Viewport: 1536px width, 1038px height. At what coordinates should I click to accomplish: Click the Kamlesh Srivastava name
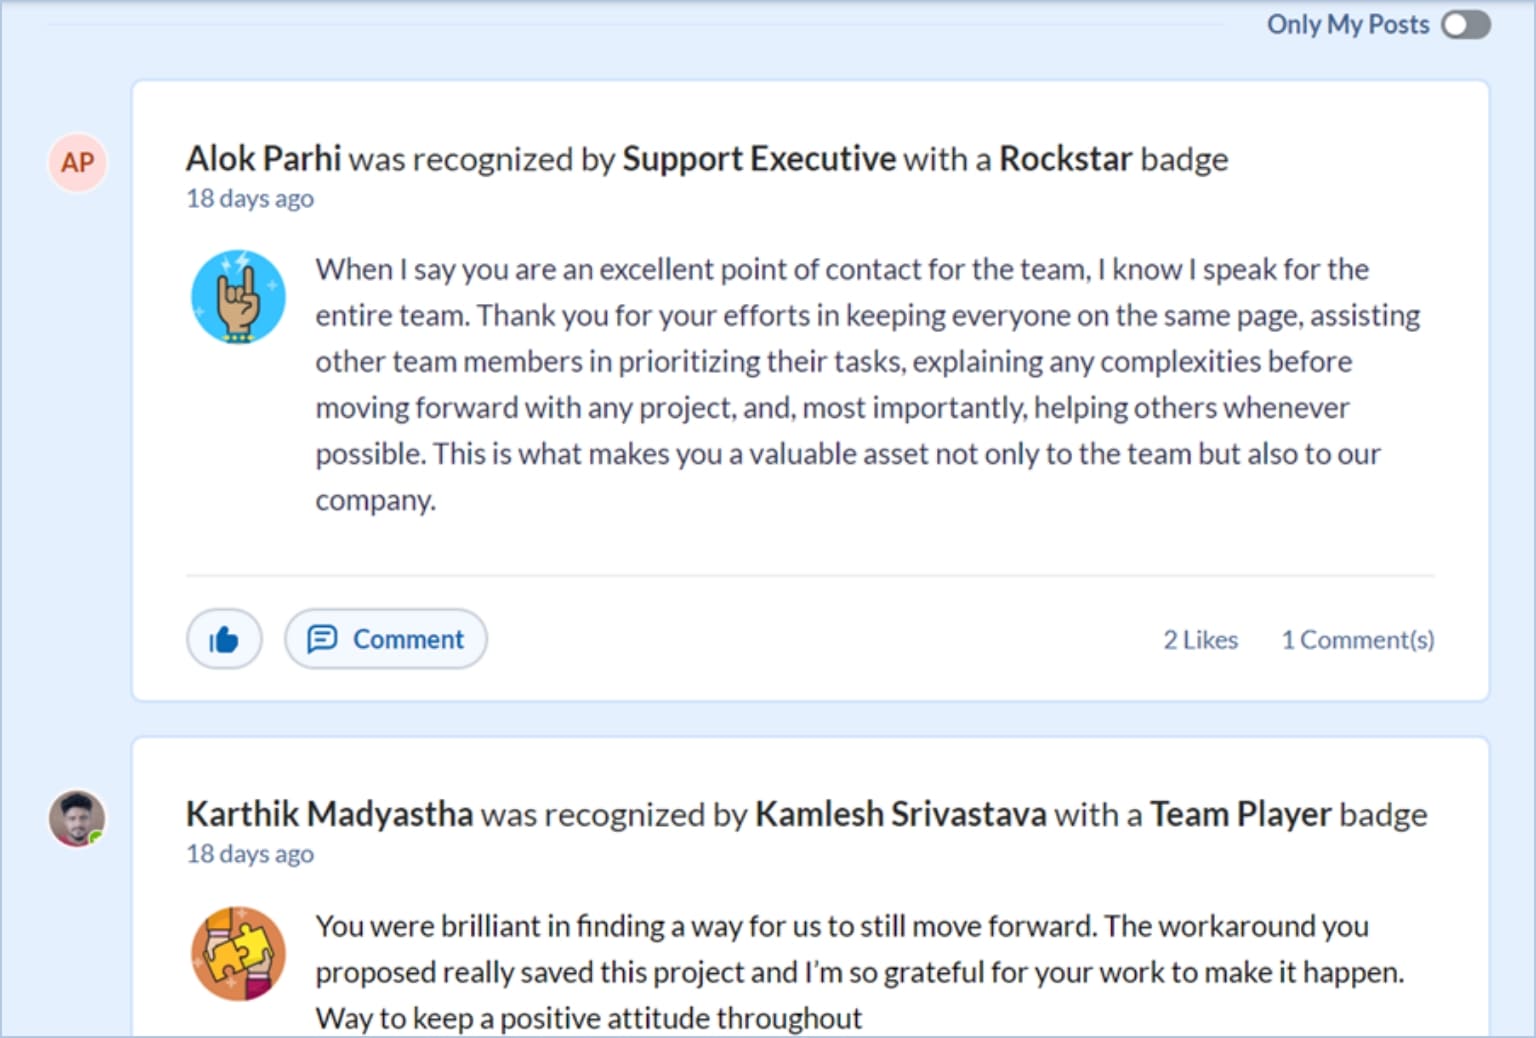[900, 815]
